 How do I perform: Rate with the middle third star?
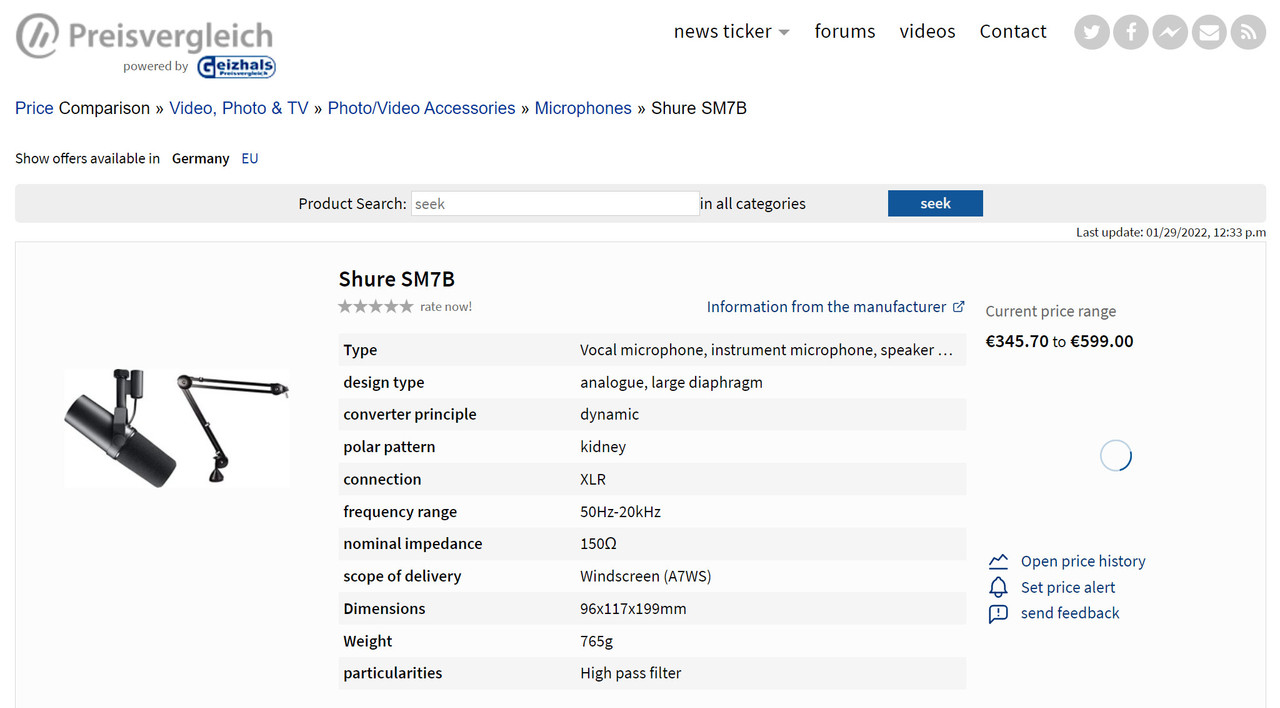pos(376,307)
